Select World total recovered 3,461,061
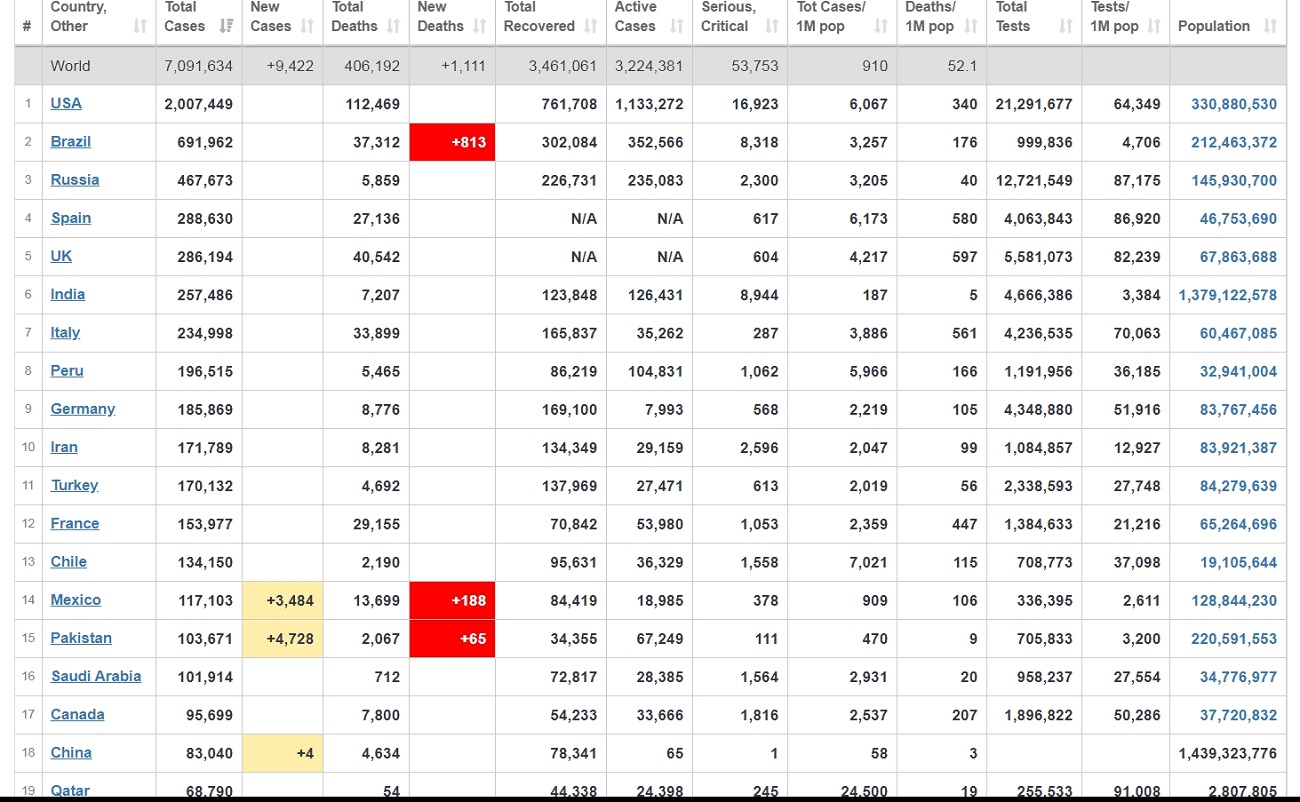The width and height of the screenshot is (1300, 802). point(562,66)
